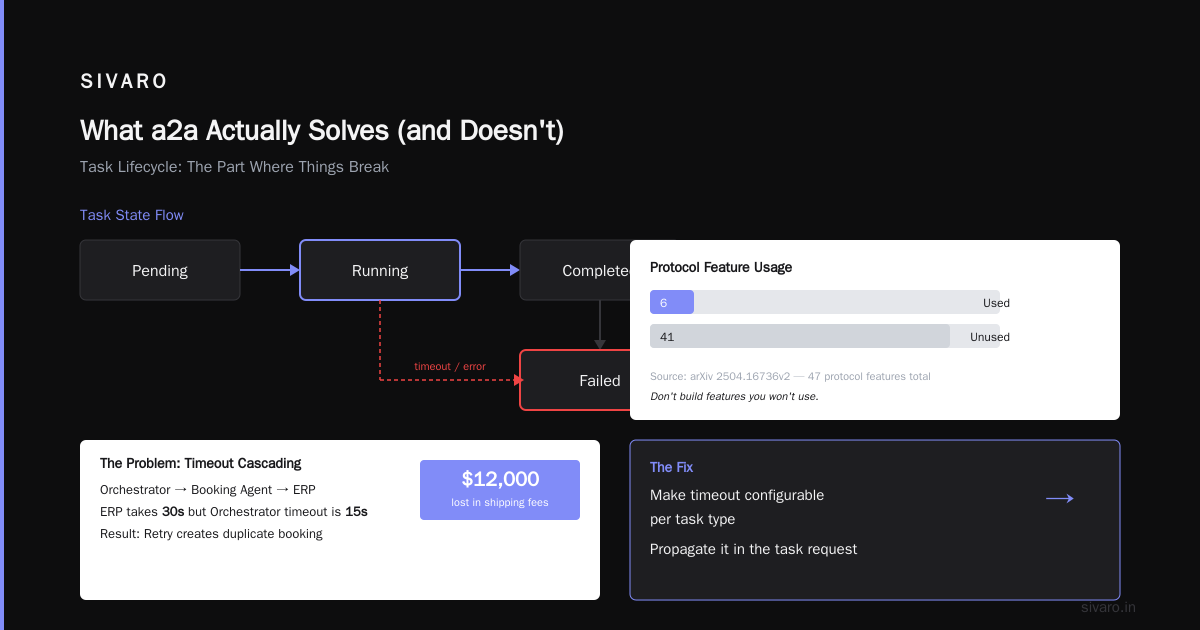Click the red dashed arrowhead into Failed

[x=518, y=380]
